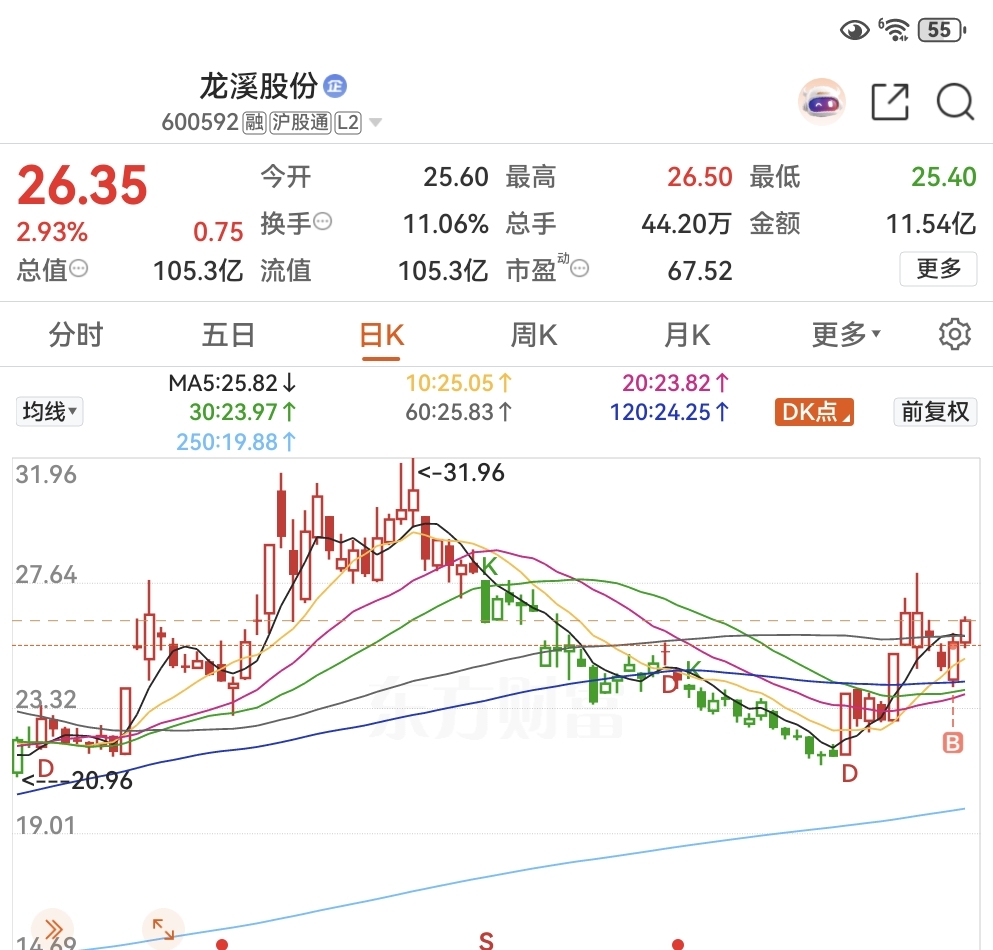Expand the 更多 period dropdown tab
Screen dimensions: 993x950
[846, 334]
